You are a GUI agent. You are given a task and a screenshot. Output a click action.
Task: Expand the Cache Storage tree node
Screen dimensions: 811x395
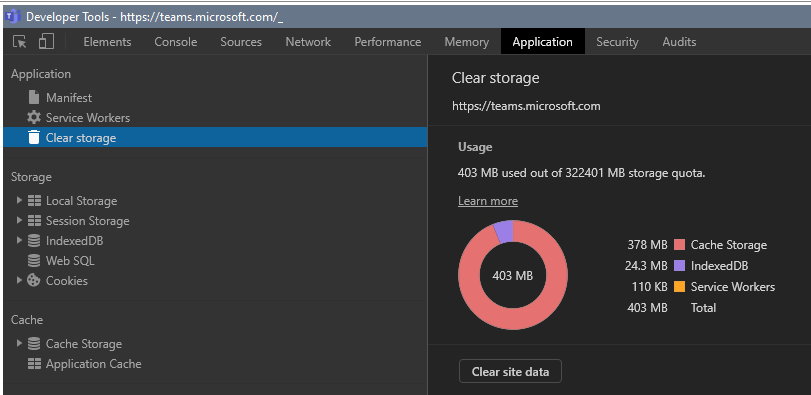(20, 343)
